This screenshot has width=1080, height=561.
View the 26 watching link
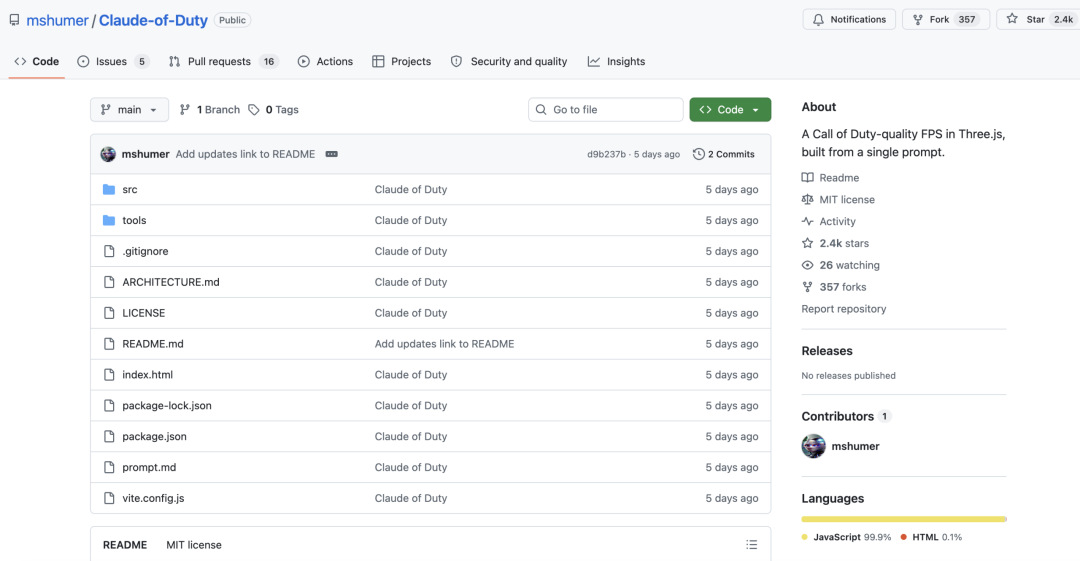coord(849,265)
